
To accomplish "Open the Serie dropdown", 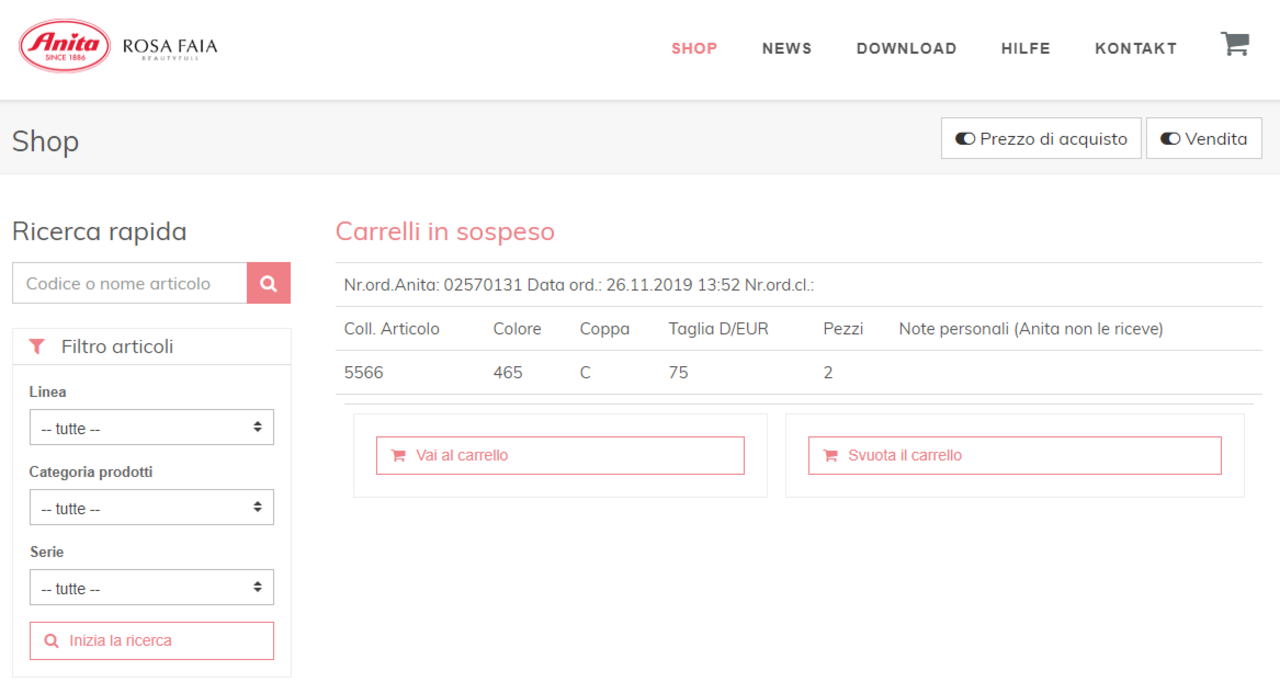I will (x=151, y=588).
